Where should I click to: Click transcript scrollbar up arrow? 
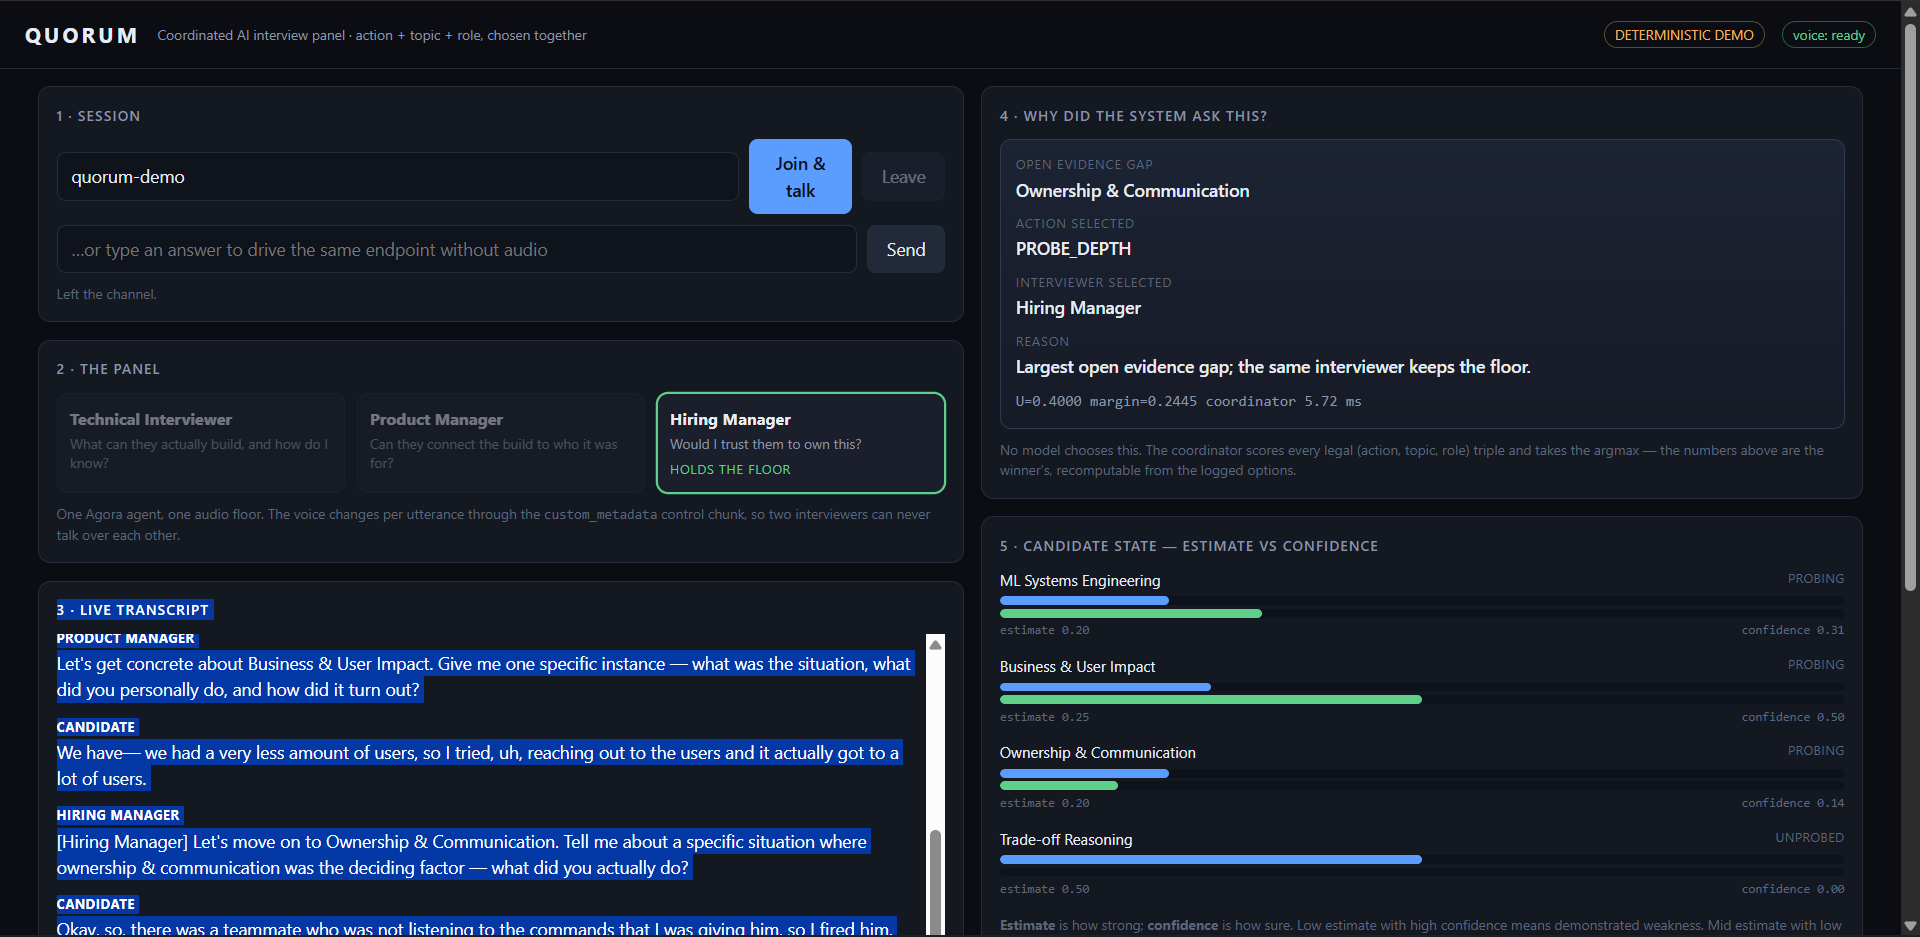coord(936,644)
